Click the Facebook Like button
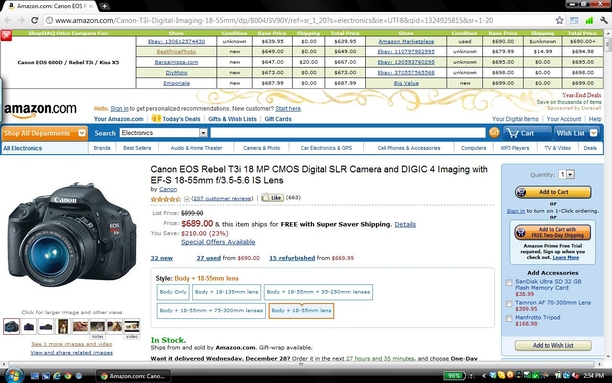Viewport: 612px width, 383px height. [x=272, y=198]
